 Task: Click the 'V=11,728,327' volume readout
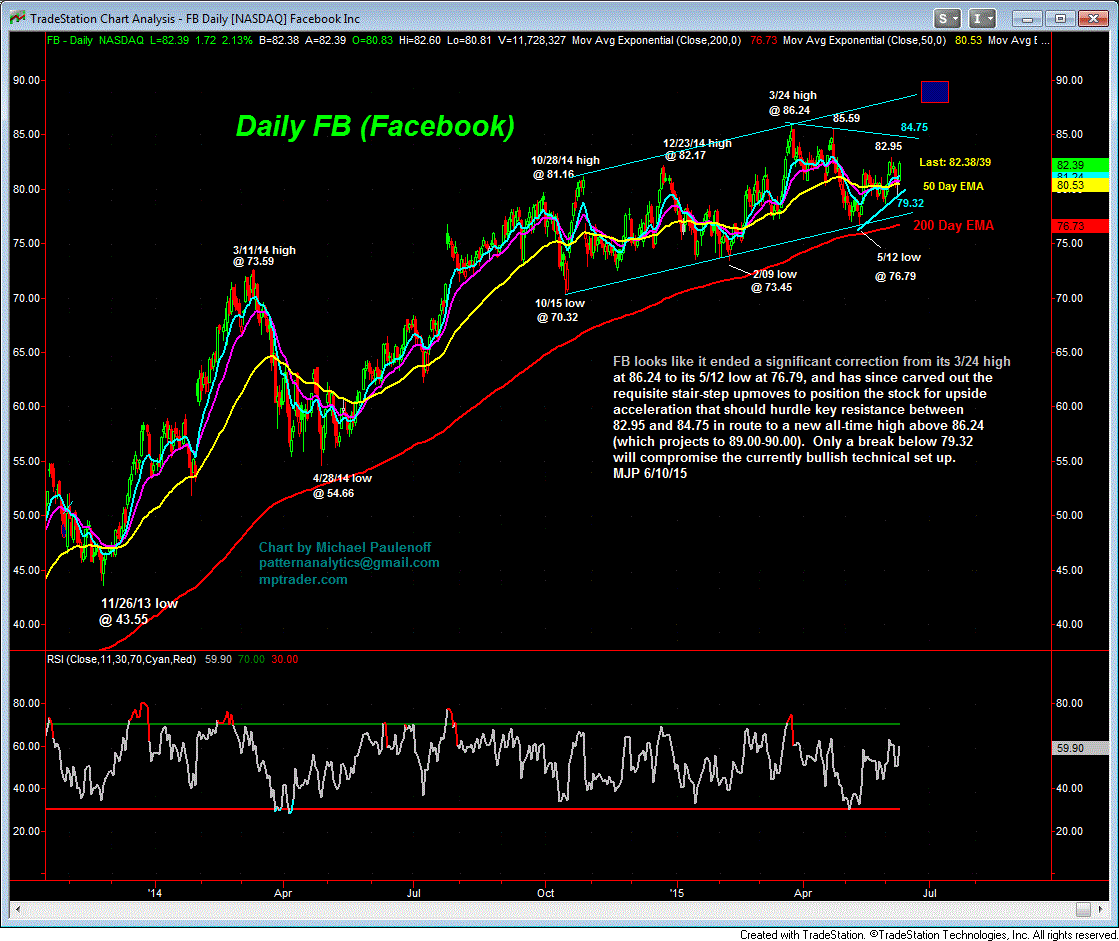pos(532,41)
